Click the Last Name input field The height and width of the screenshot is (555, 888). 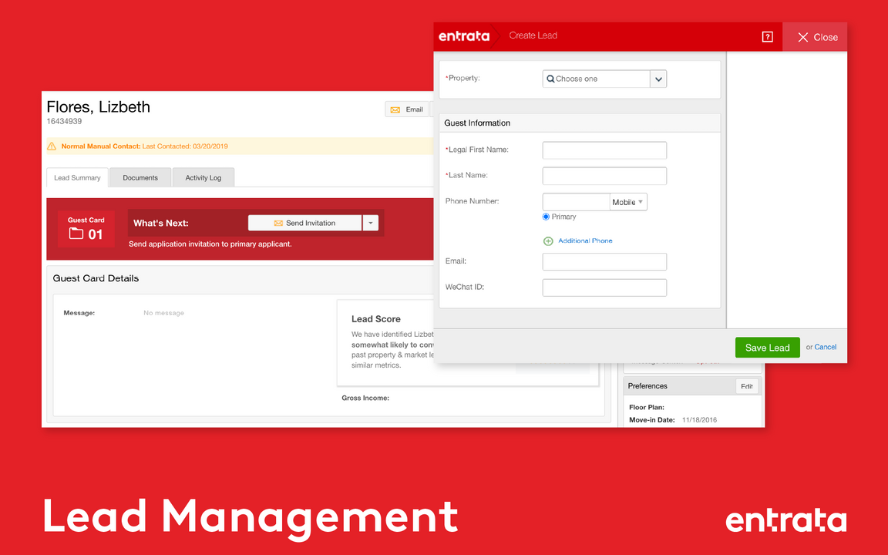[604, 176]
